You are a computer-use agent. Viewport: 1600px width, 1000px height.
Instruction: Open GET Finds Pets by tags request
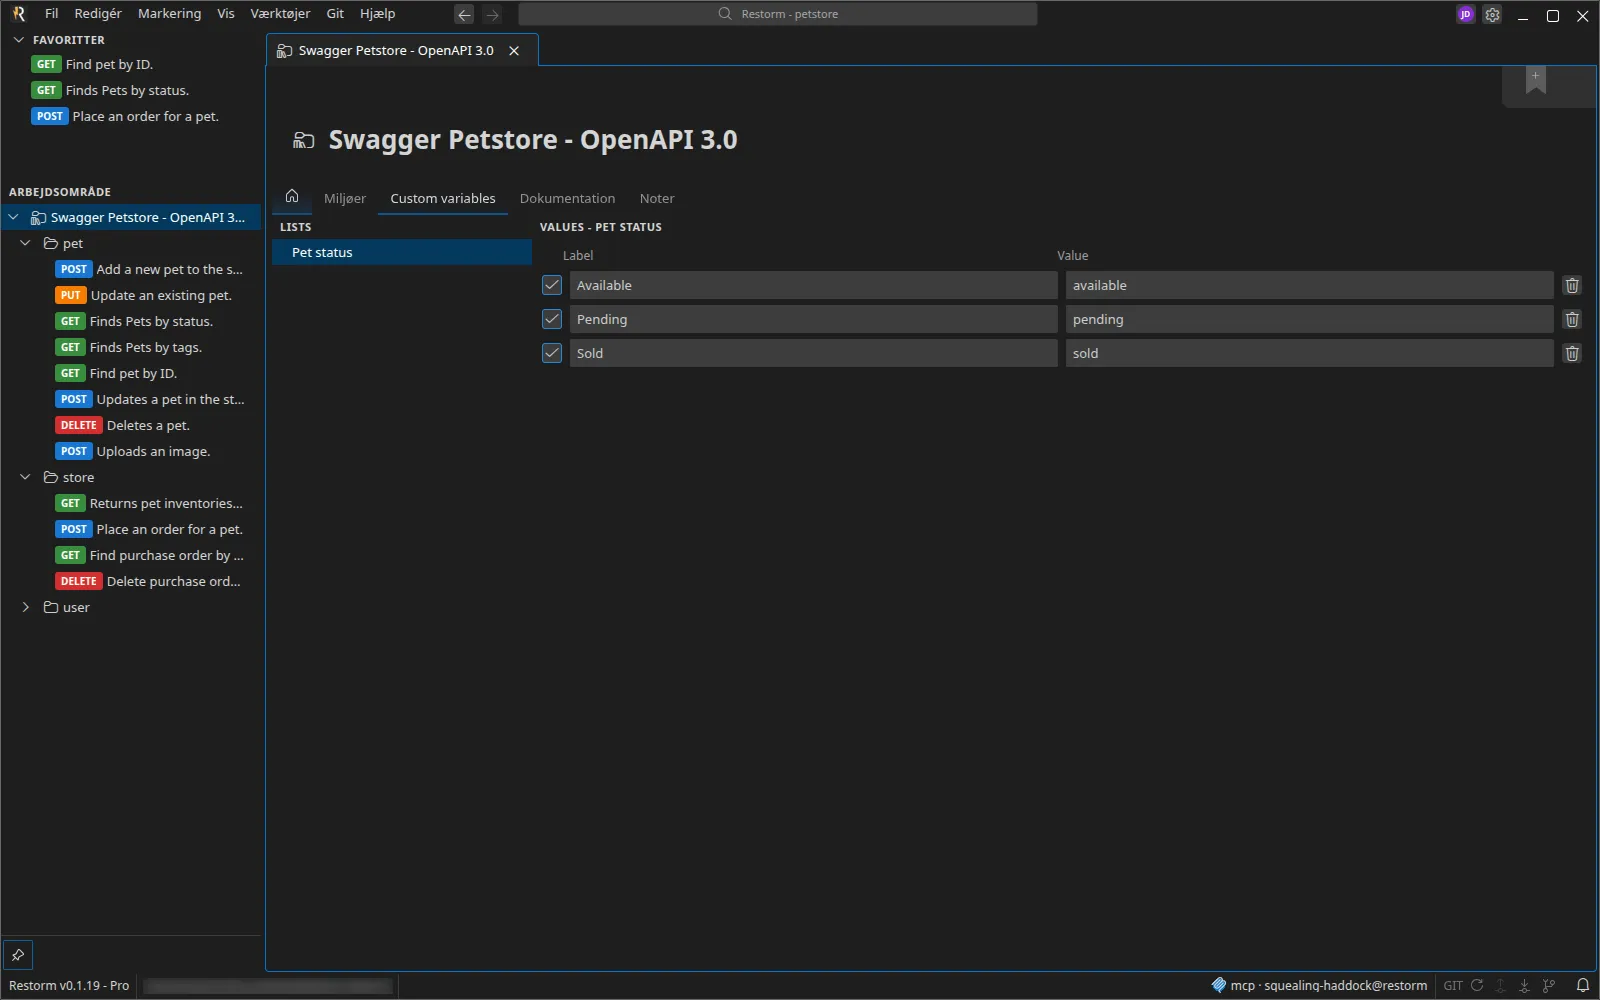coord(131,347)
